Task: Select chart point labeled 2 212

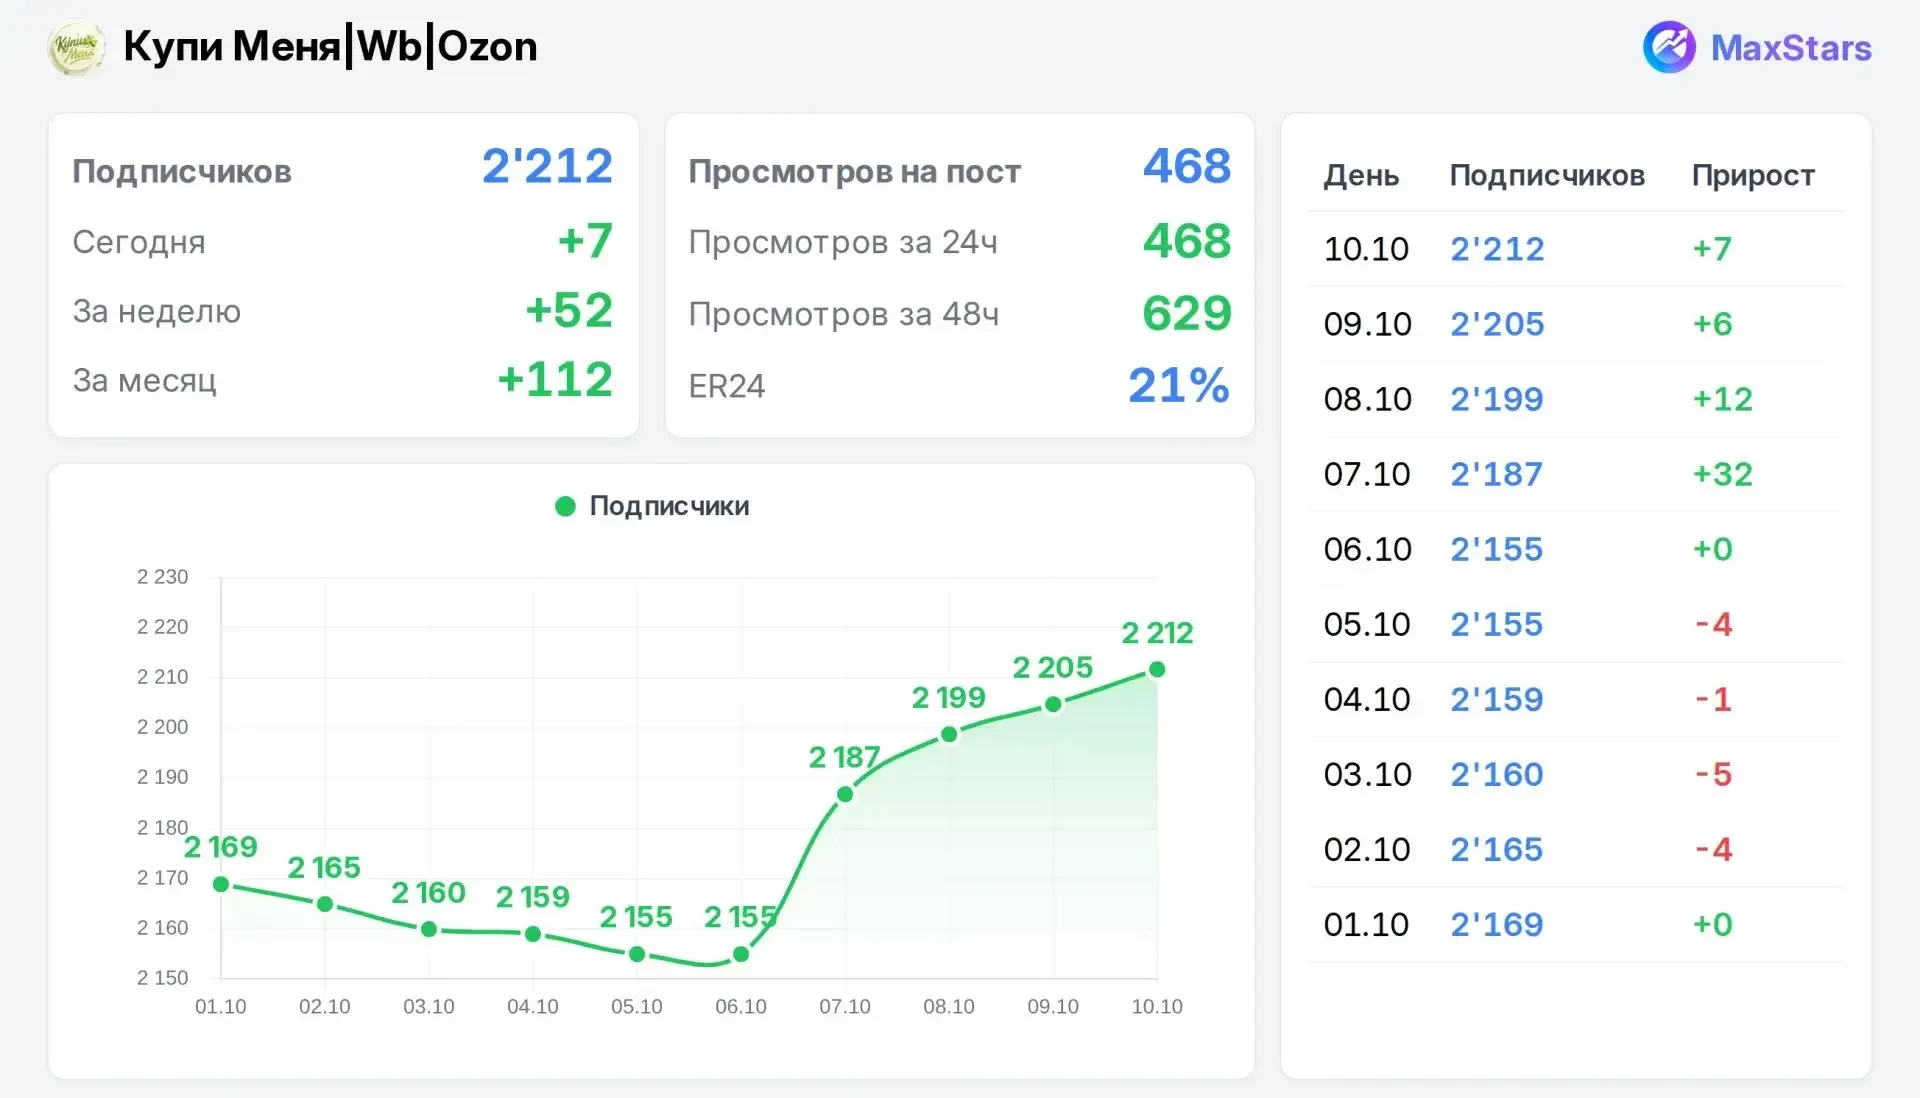Action: pyautogui.click(x=1157, y=669)
